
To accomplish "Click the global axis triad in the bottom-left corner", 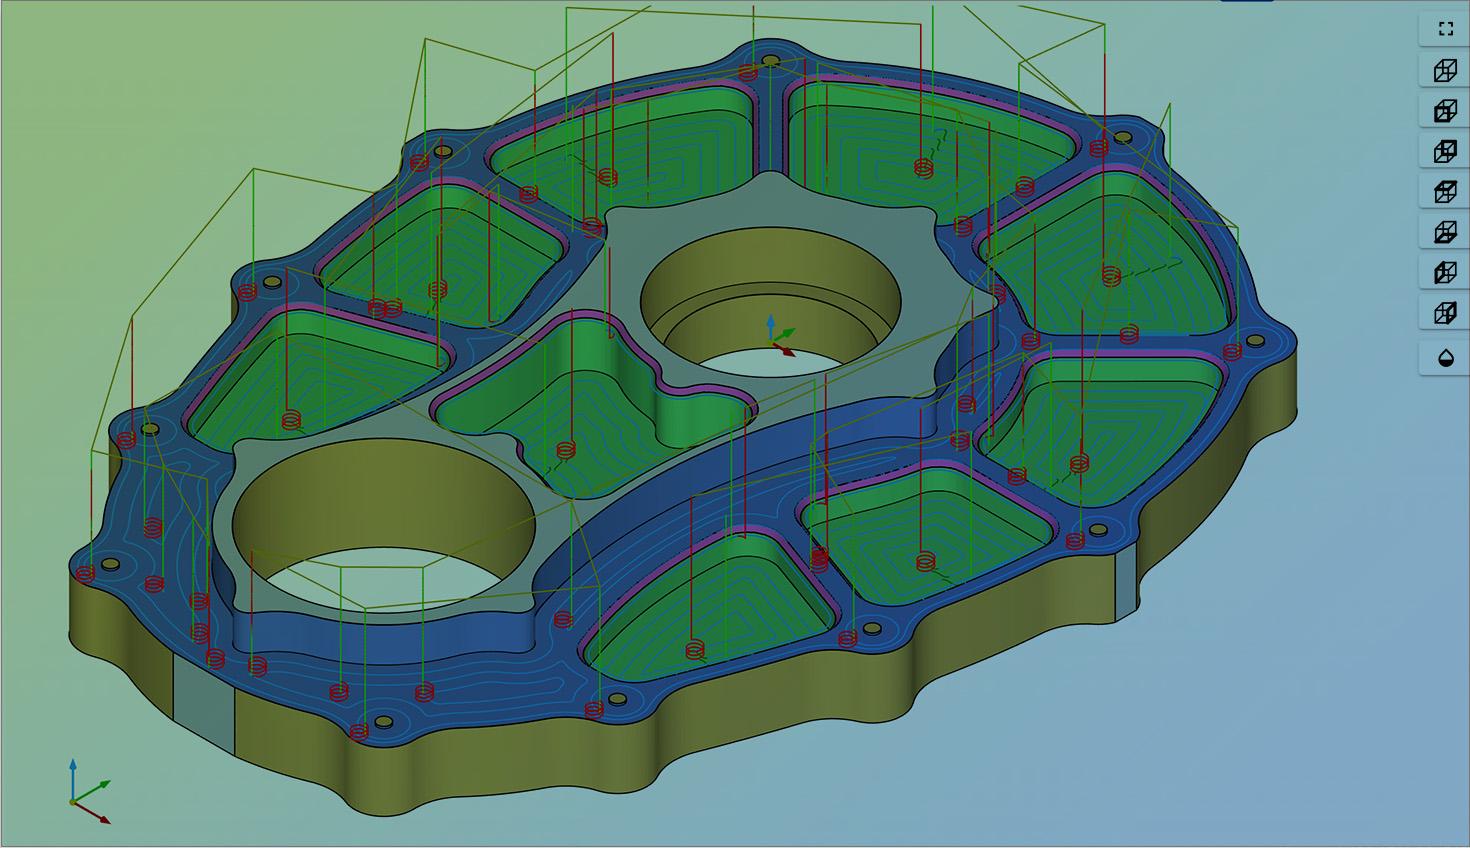I will 82,797.
